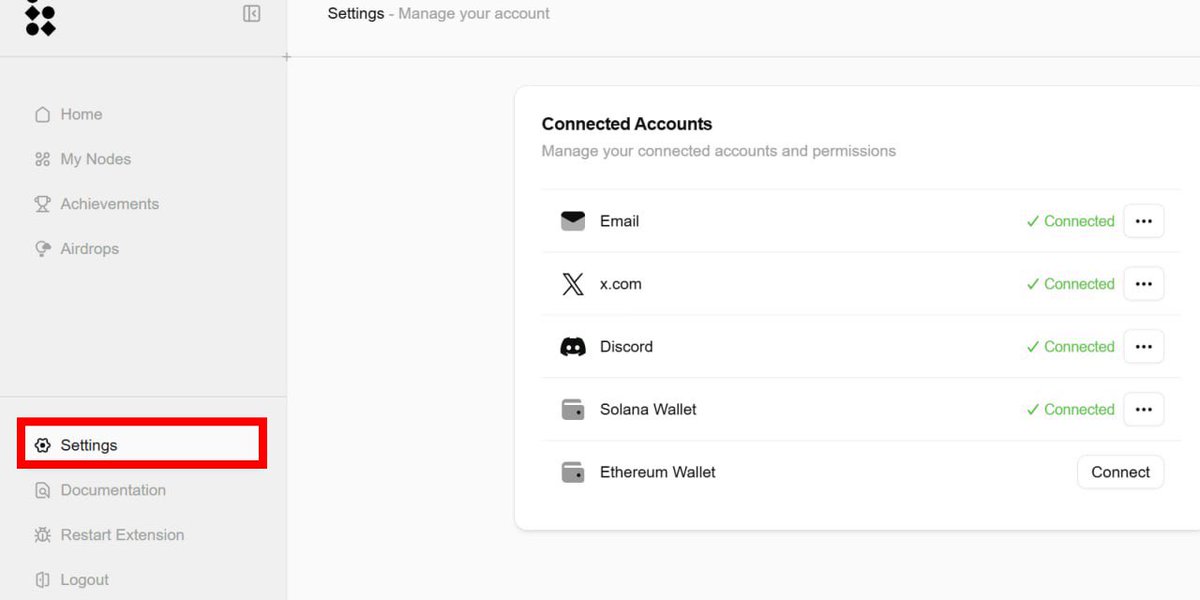This screenshot has width=1200, height=600.
Task: Click the Restart Extension bug icon
Action: (42, 535)
